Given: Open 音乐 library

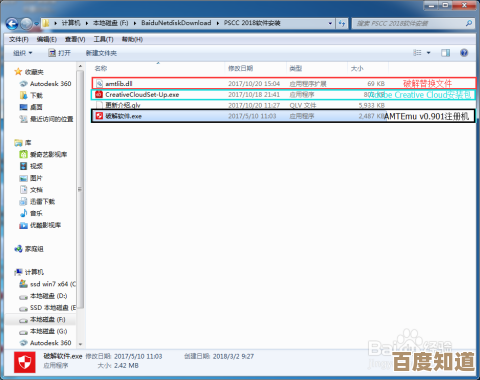Looking at the screenshot, I should coord(36,213).
